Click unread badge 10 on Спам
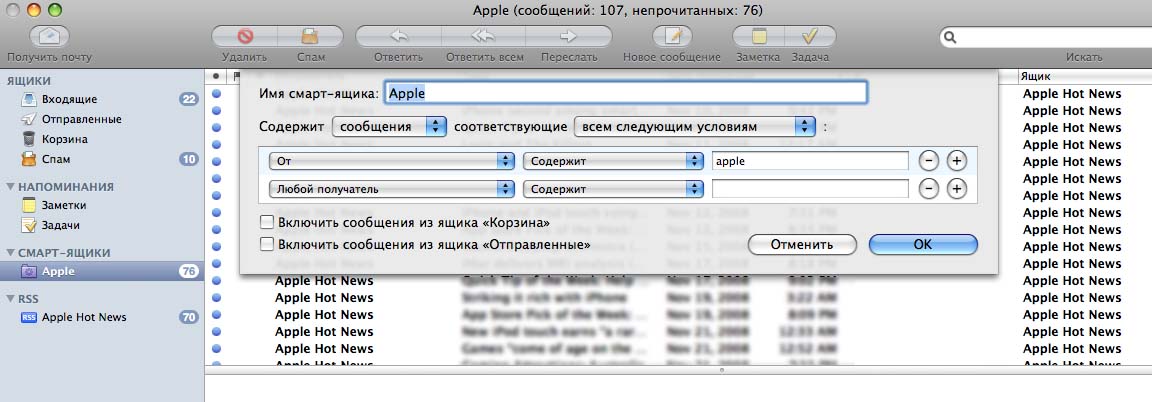The height and width of the screenshot is (402, 1152). [x=189, y=159]
